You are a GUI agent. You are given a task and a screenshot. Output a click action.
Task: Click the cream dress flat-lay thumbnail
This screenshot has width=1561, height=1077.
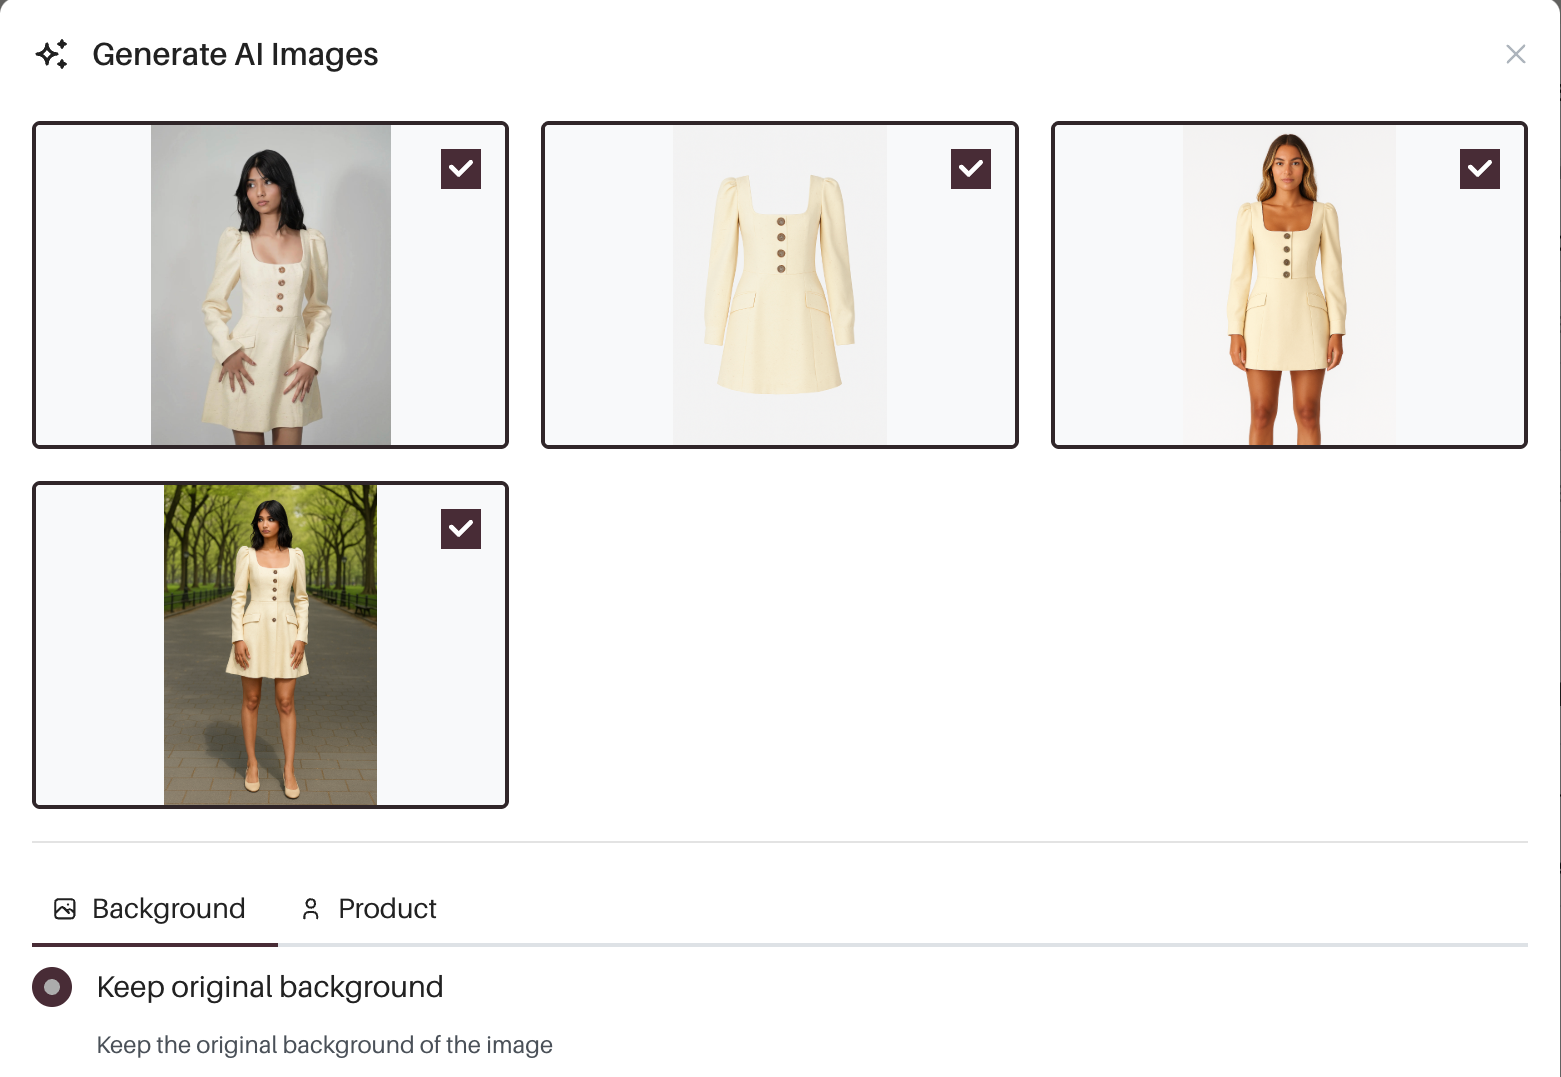pos(779,285)
